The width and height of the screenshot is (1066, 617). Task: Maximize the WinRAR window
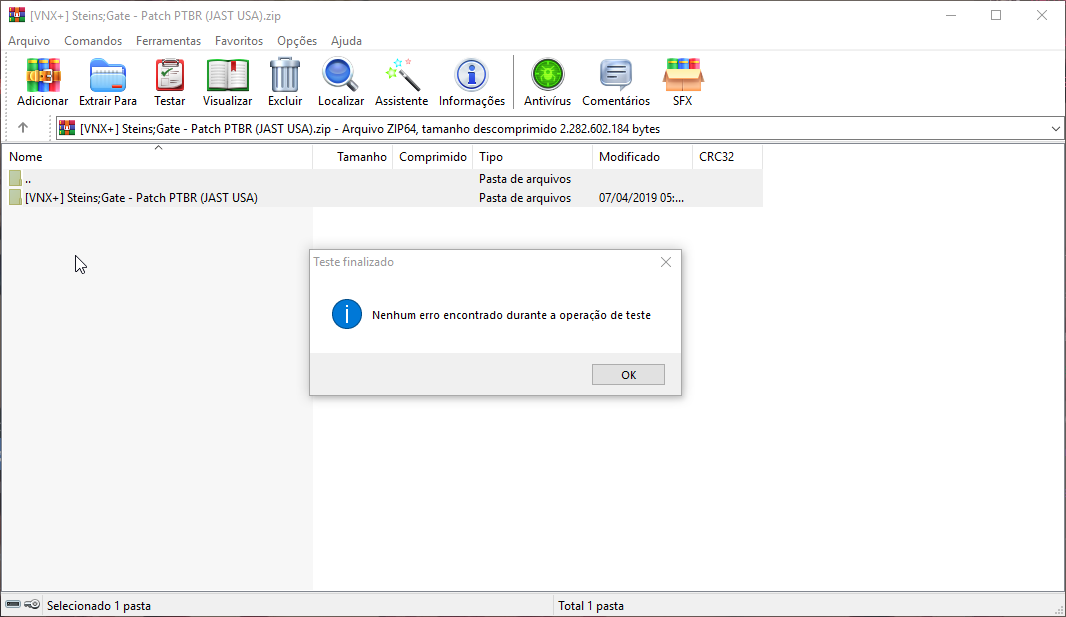(996, 15)
